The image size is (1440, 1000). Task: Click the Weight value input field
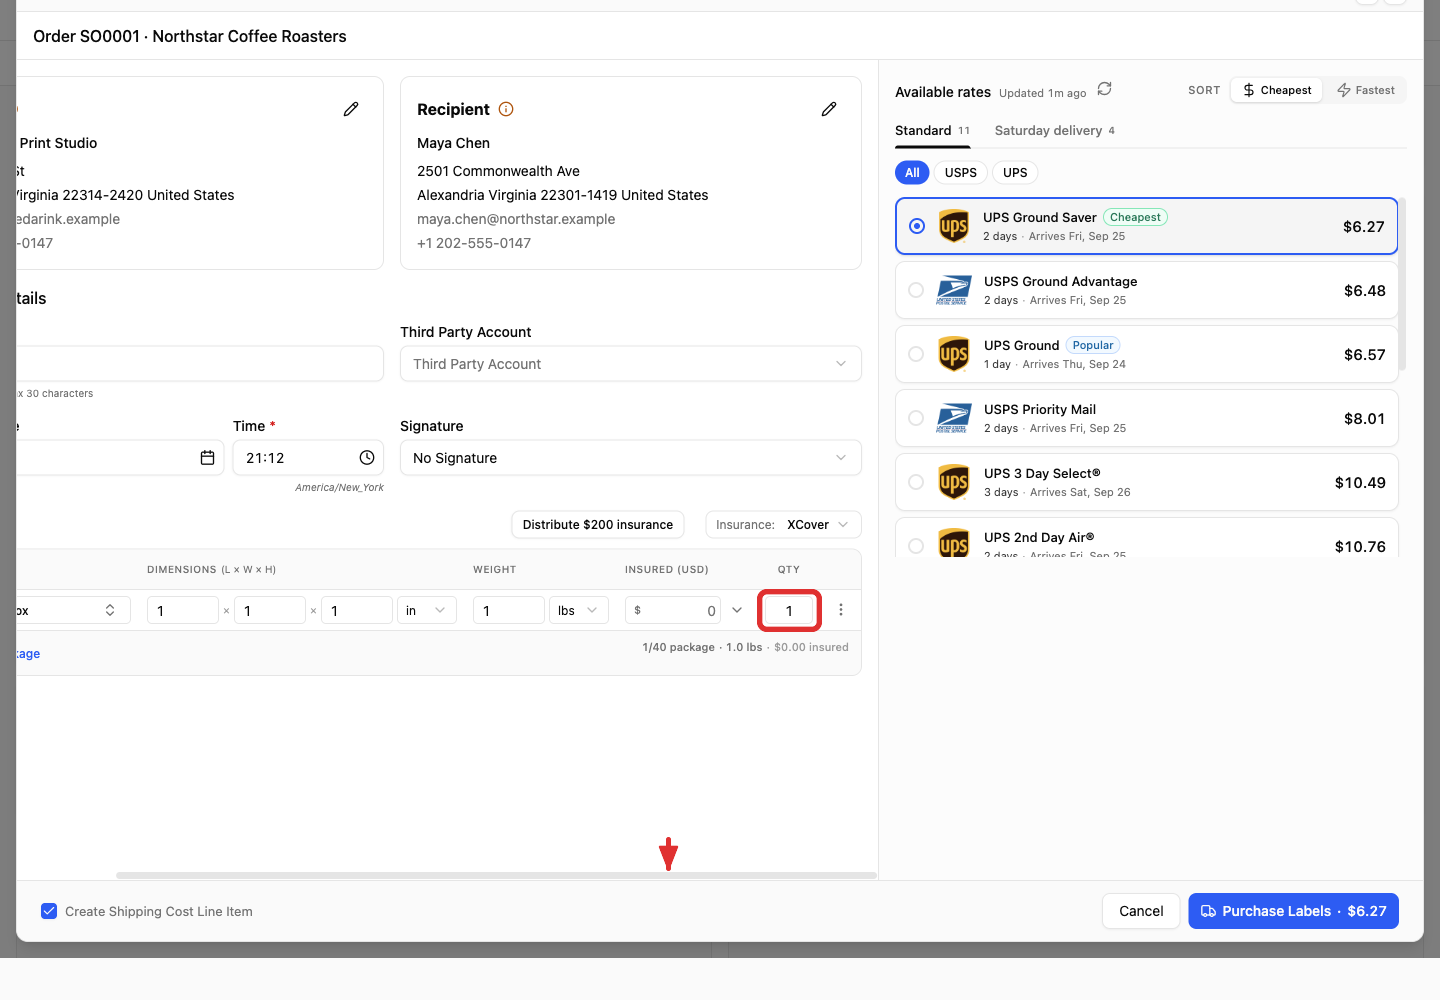(509, 610)
